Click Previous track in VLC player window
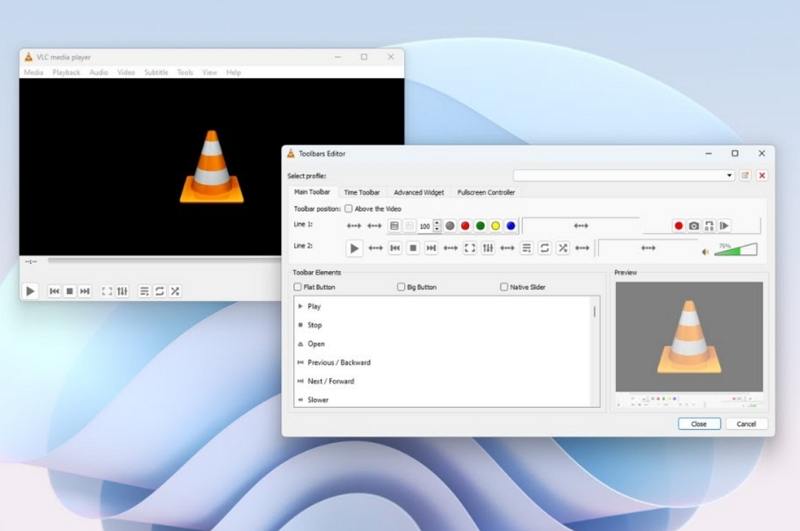Image resolution: width=800 pixels, height=531 pixels. pos(54,291)
